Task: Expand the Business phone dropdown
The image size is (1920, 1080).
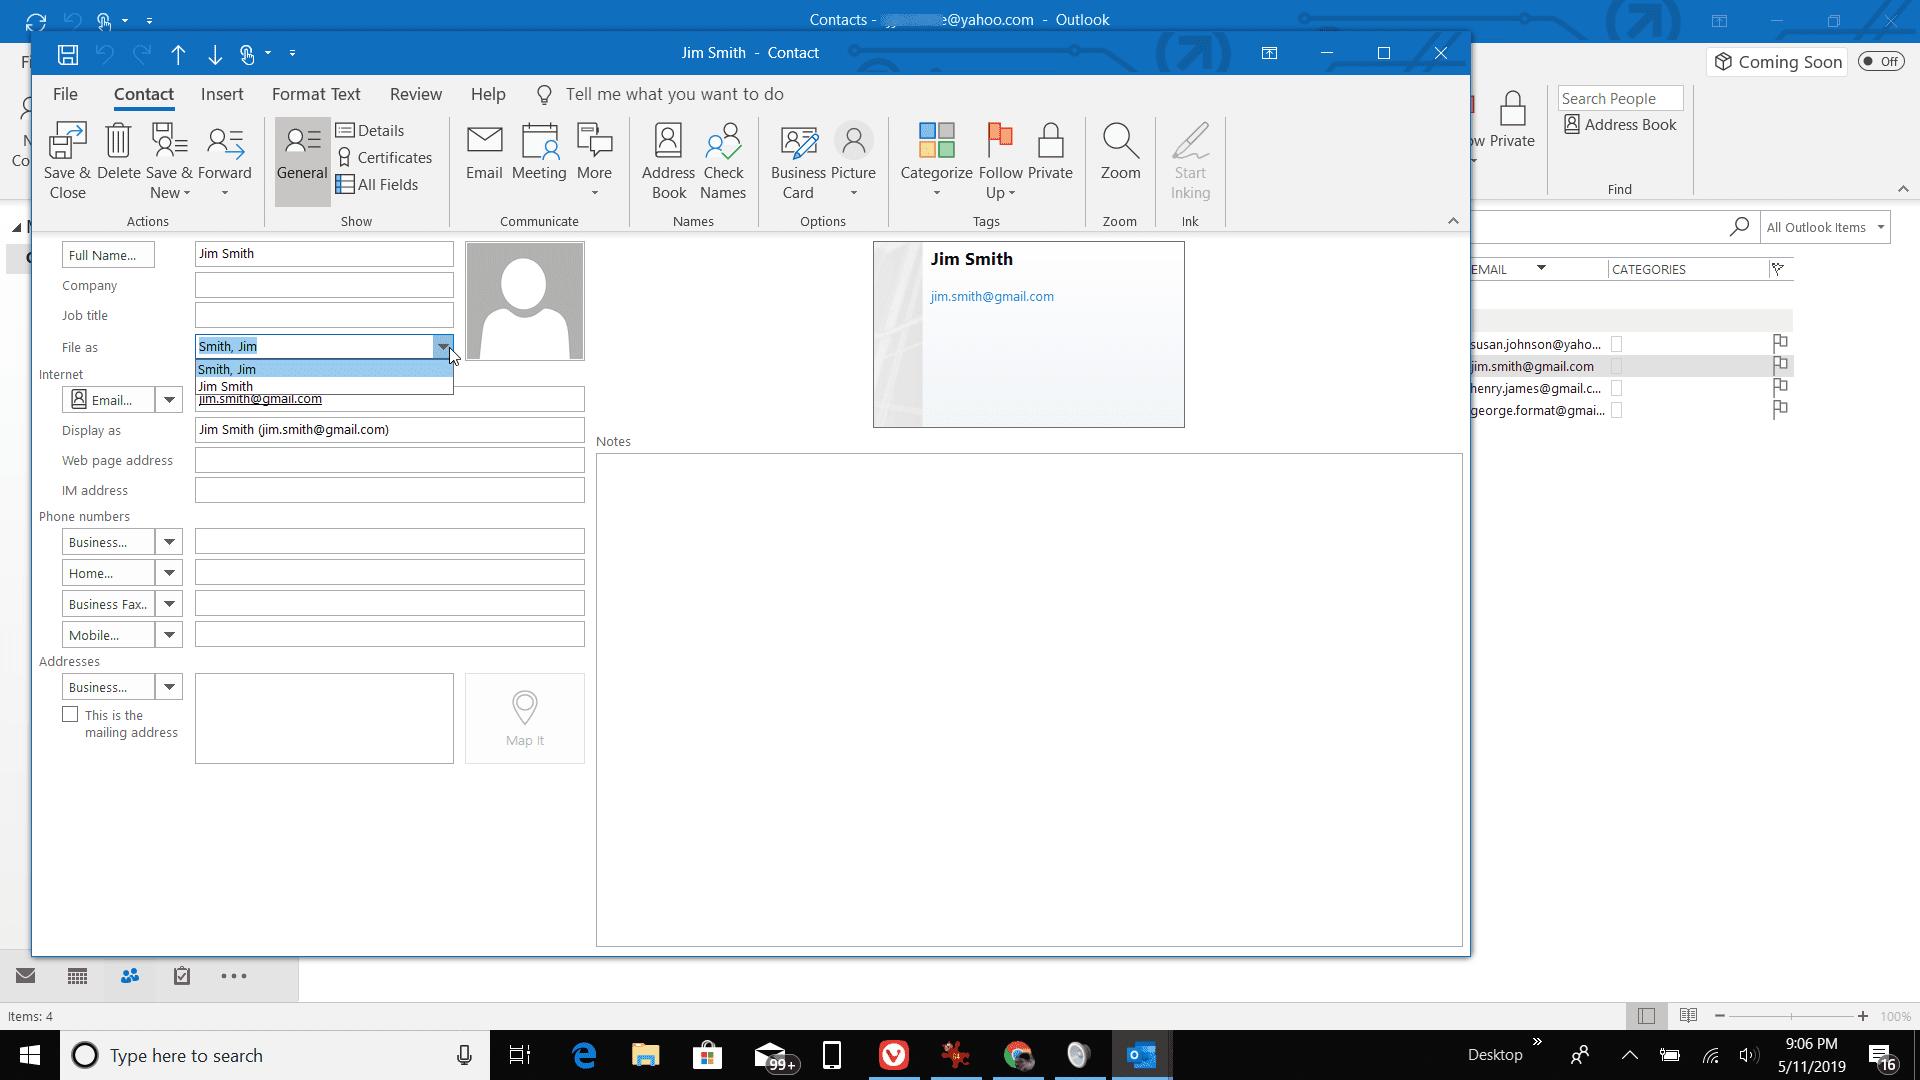Action: [169, 542]
